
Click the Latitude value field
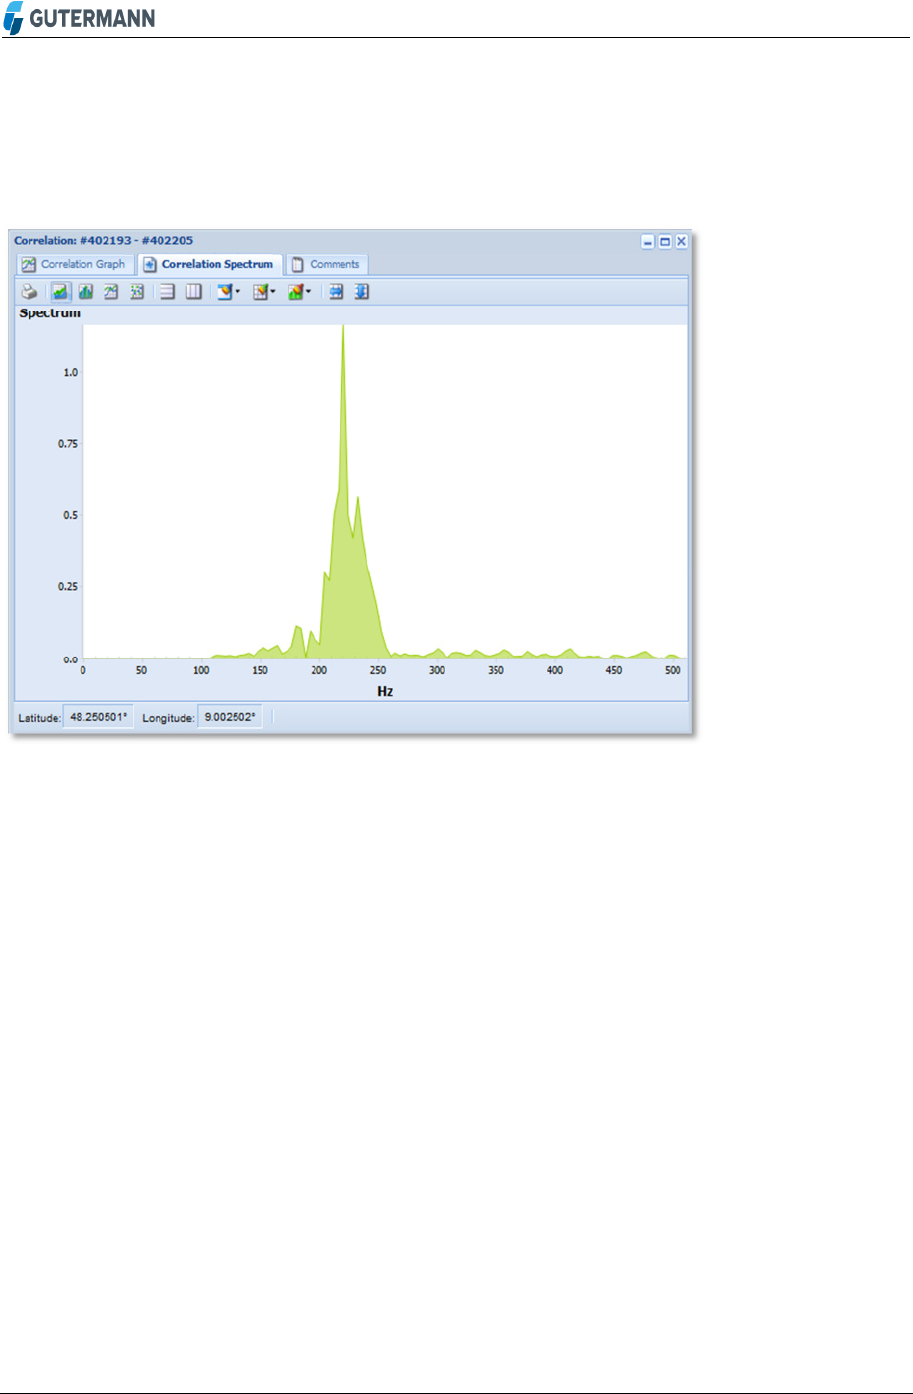(x=98, y=717)
